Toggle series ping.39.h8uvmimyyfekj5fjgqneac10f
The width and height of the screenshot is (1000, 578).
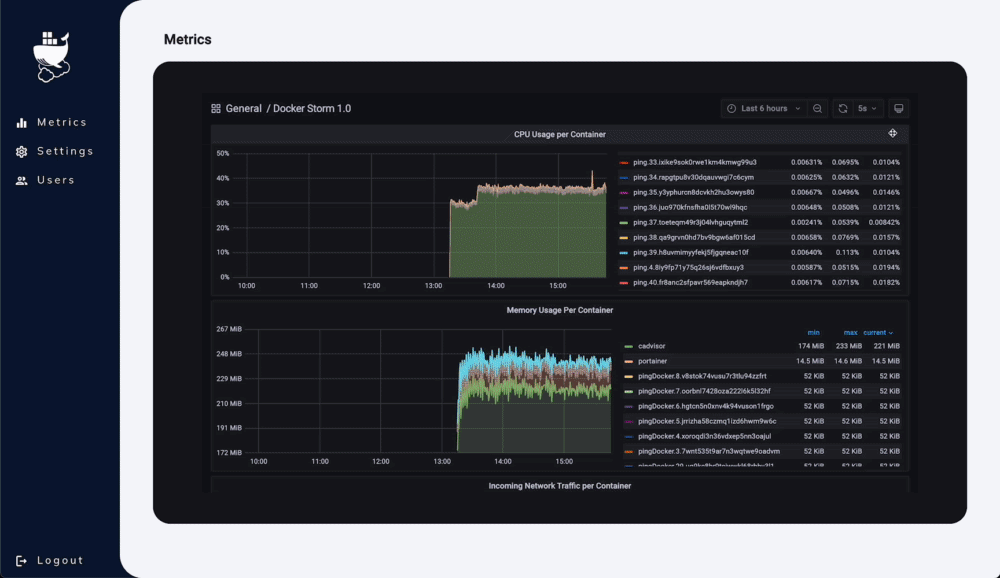coord(691,253)
